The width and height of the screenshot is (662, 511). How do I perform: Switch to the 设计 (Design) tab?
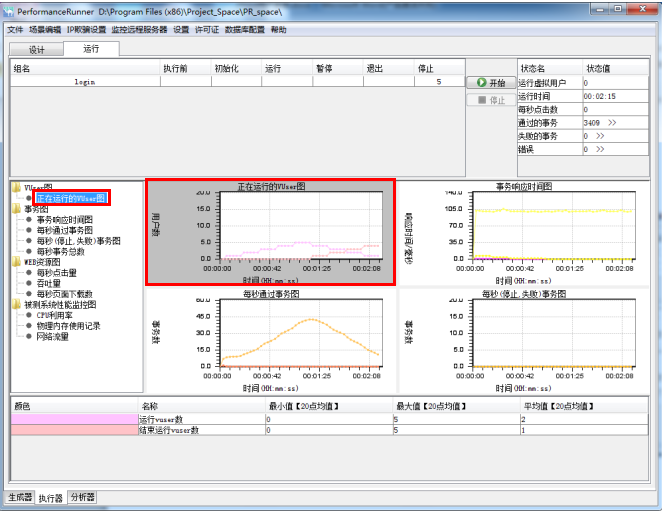[36, 49]
